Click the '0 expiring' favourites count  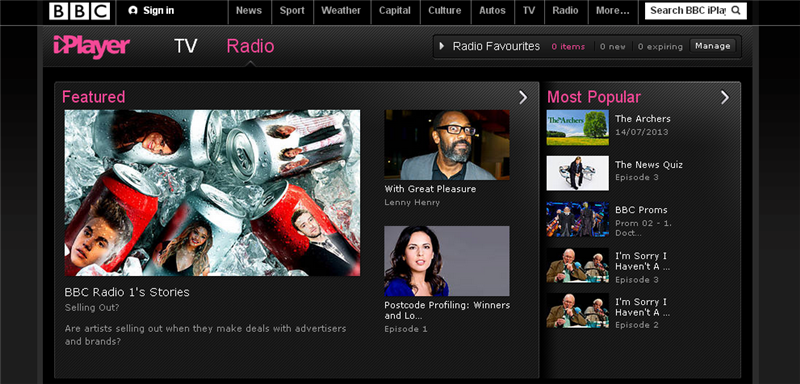point(660,46)
